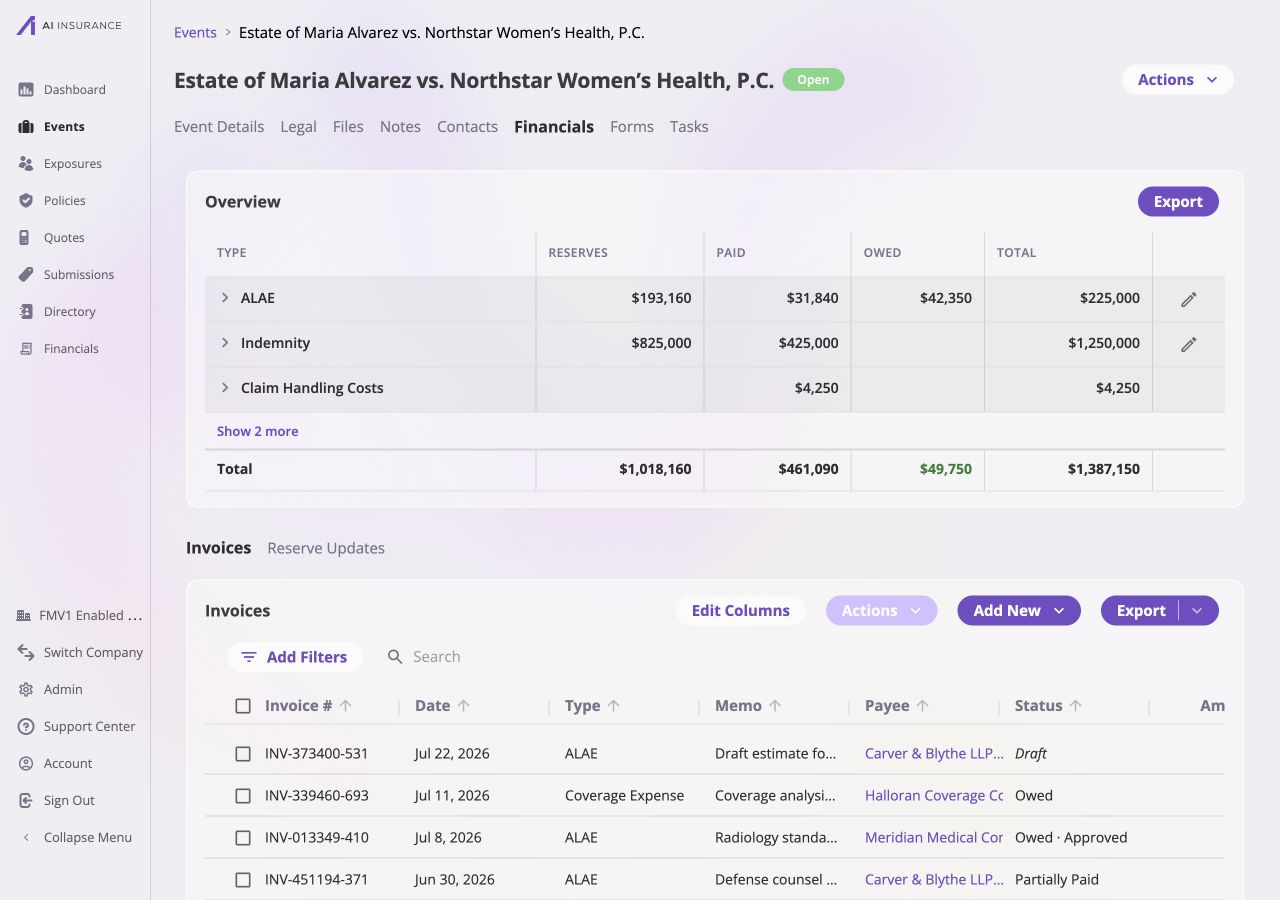1280x900 pixels.
Task: Expand the Indemnity overview row
Action: 225,343
